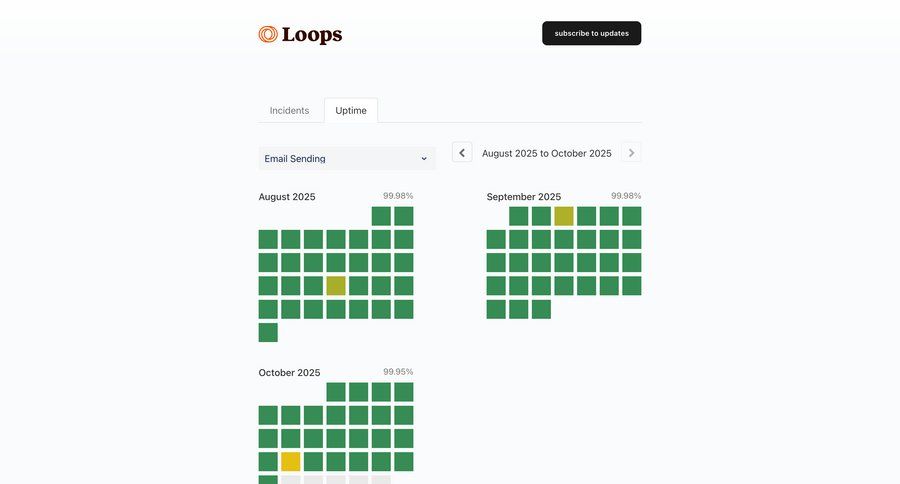Switch to the Incidents tab
Image resolution: width=900 pixels, height=484 pixels.
pos(289,111)
